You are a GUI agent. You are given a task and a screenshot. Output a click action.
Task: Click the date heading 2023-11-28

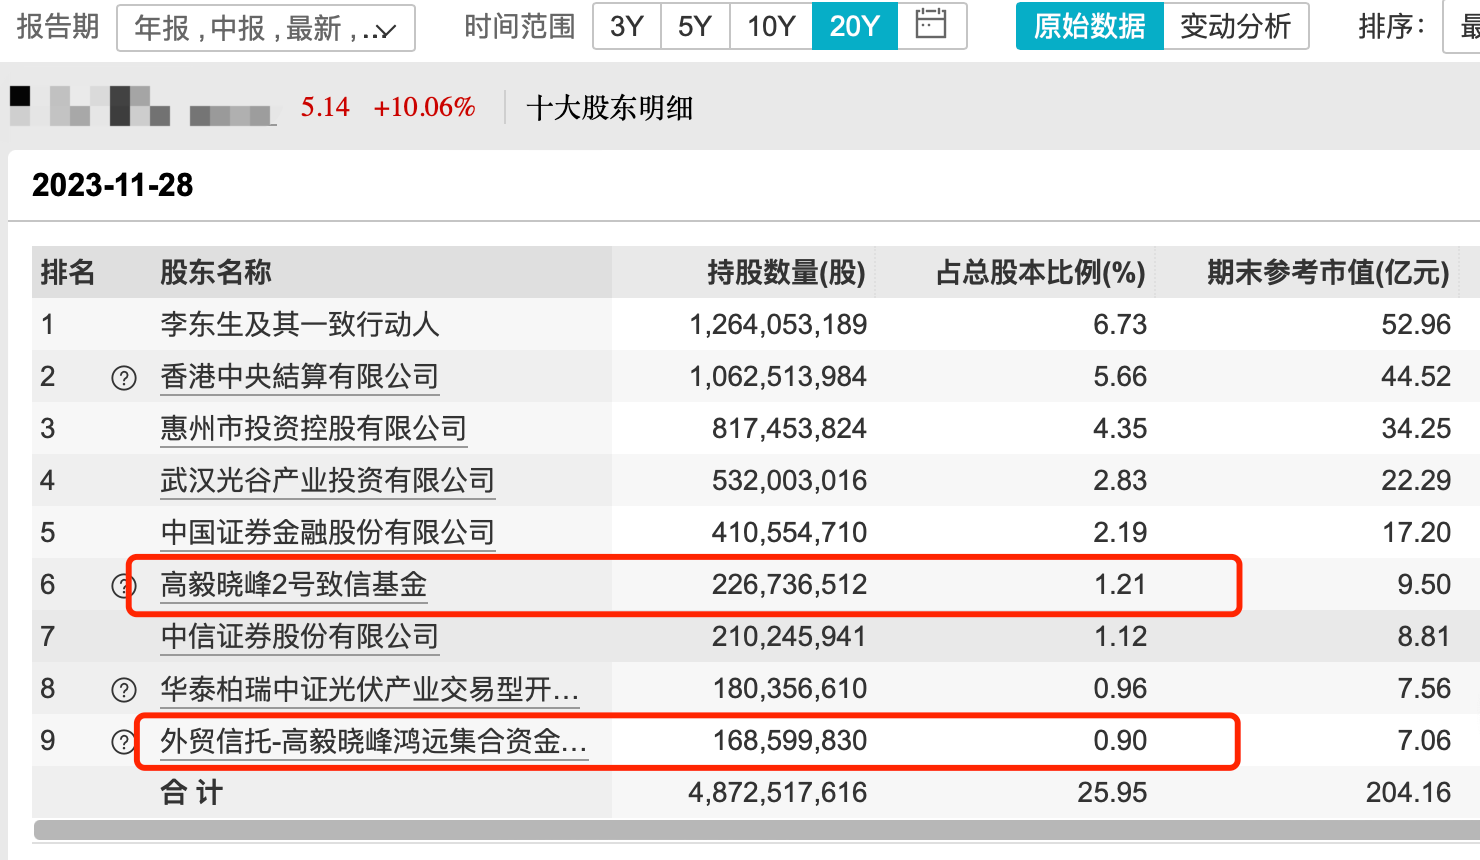(113, 185)
